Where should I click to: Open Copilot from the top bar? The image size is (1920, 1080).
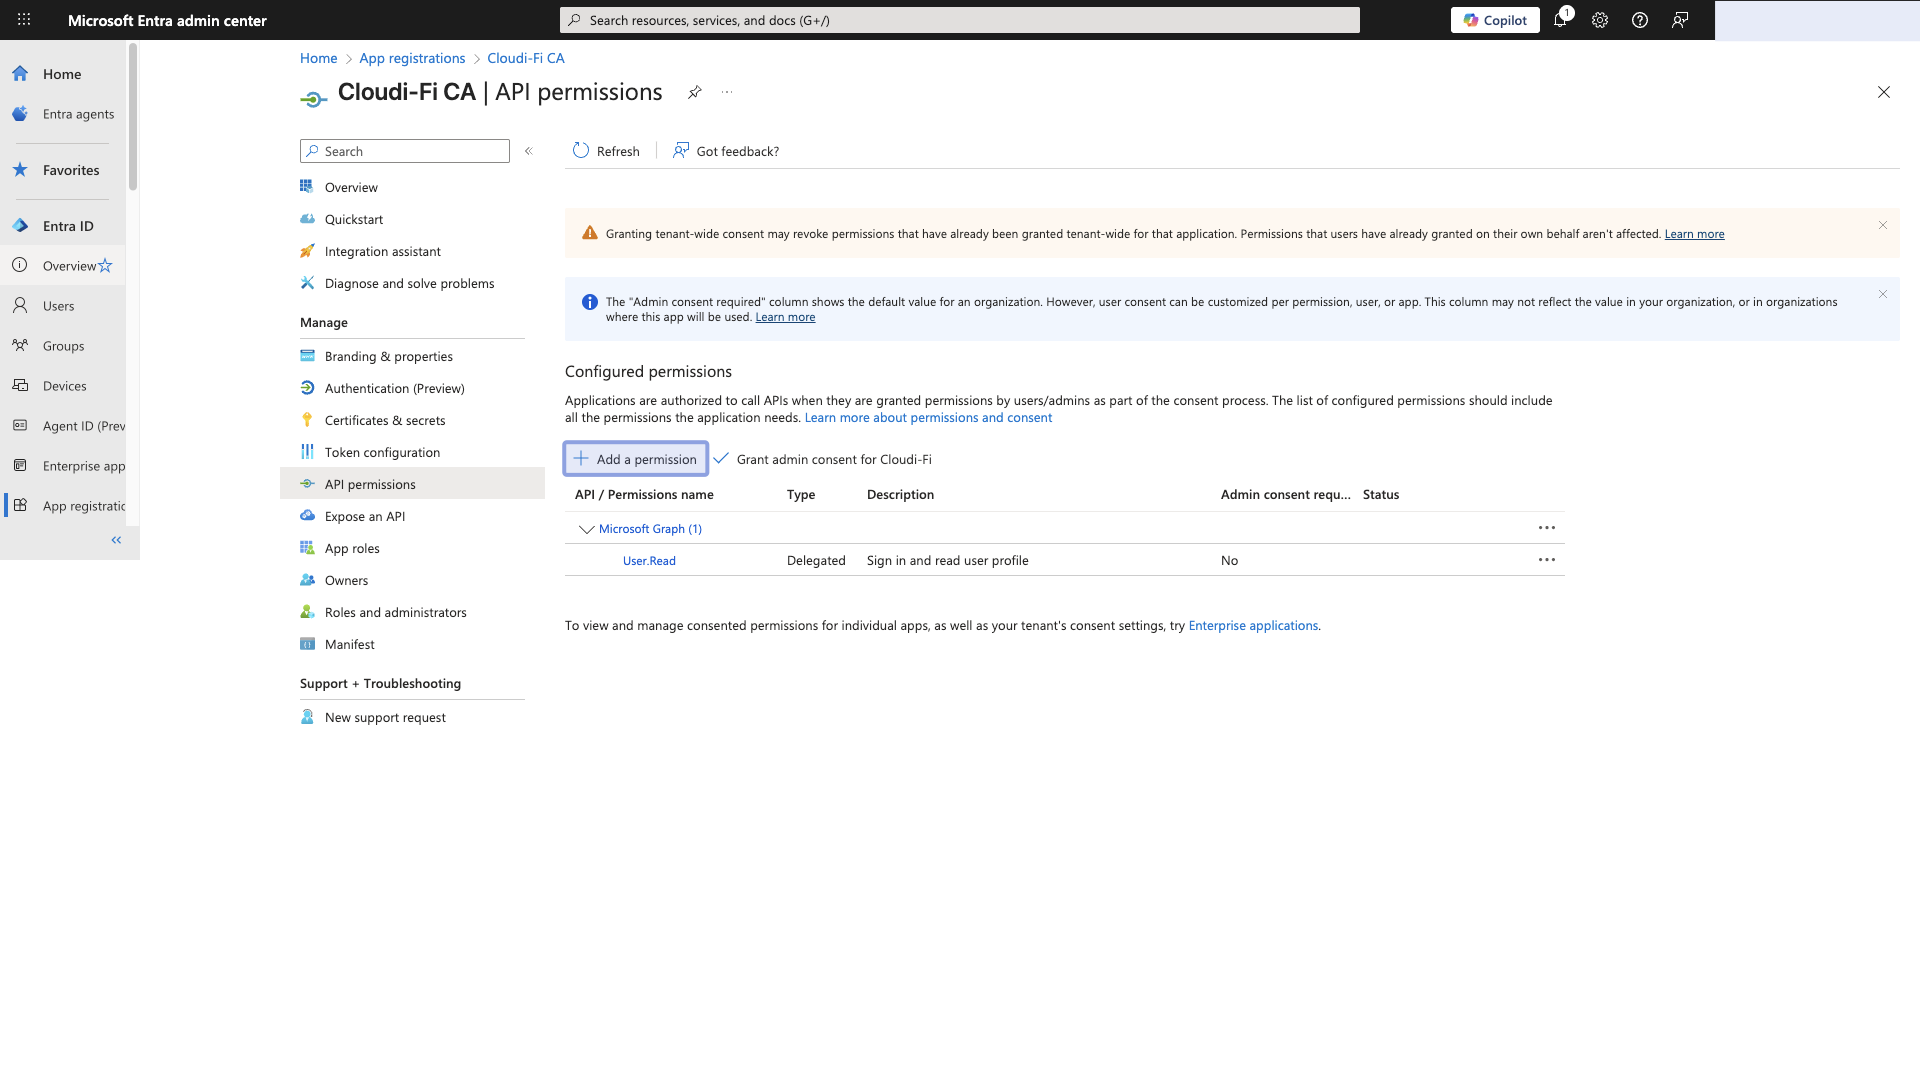pyautogui.click(x=1495, y=20)
